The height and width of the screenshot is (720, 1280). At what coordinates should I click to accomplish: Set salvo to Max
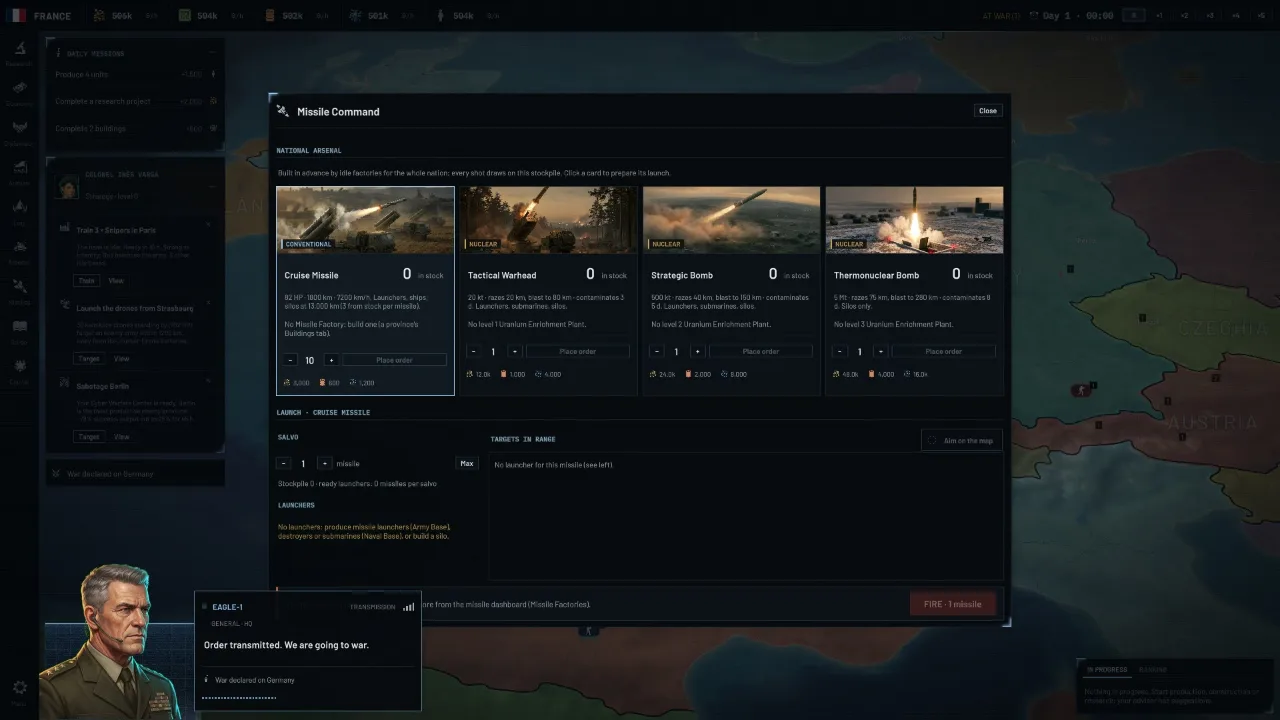click(x=467, y=463)
